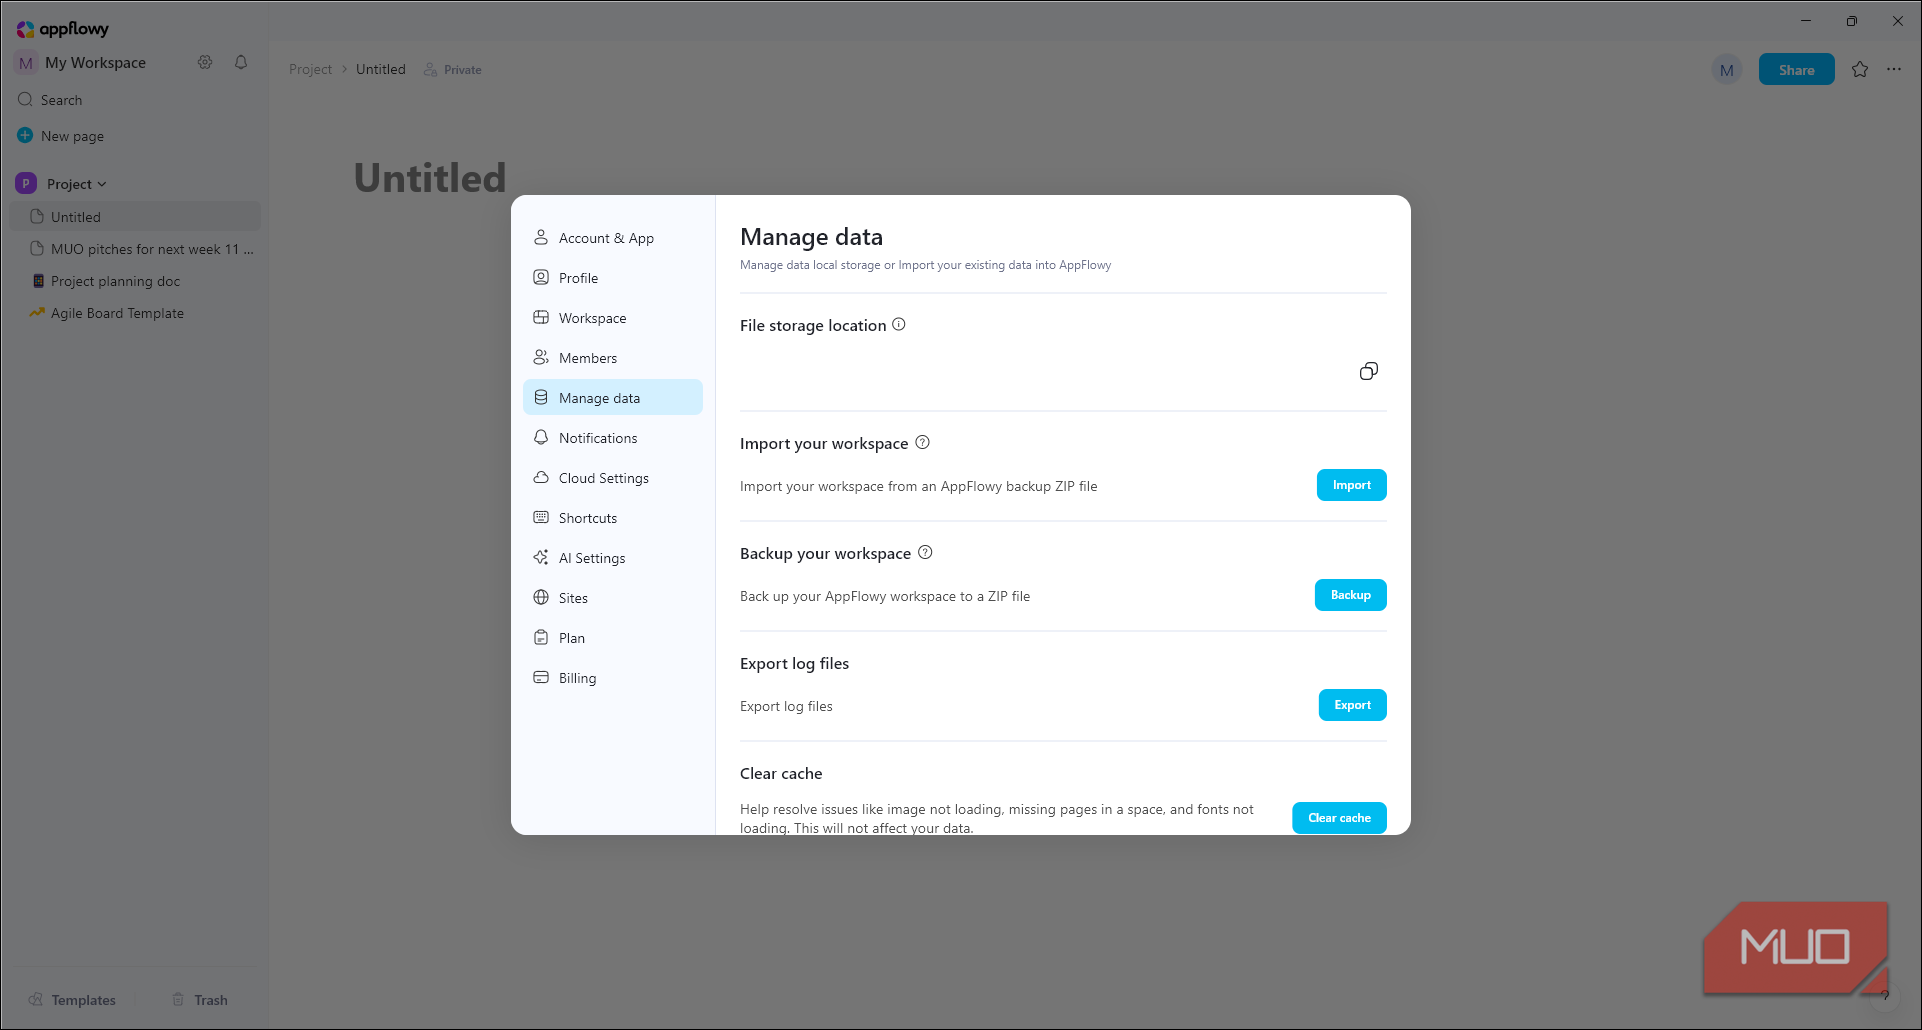This screenshot has height=1030, width=1922.
Task: Switch to Workspace settings
Action: 613,318
